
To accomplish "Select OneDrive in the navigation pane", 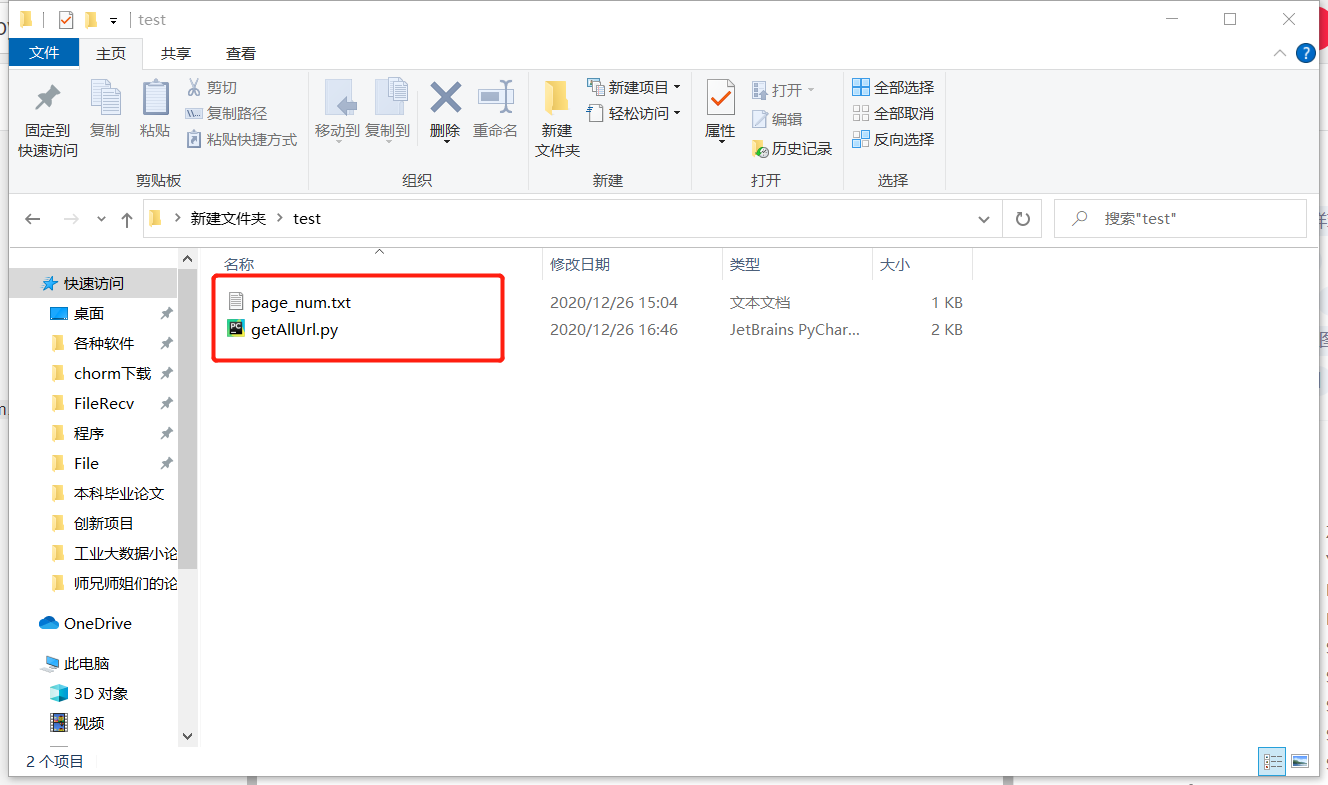I will point(98,624).
